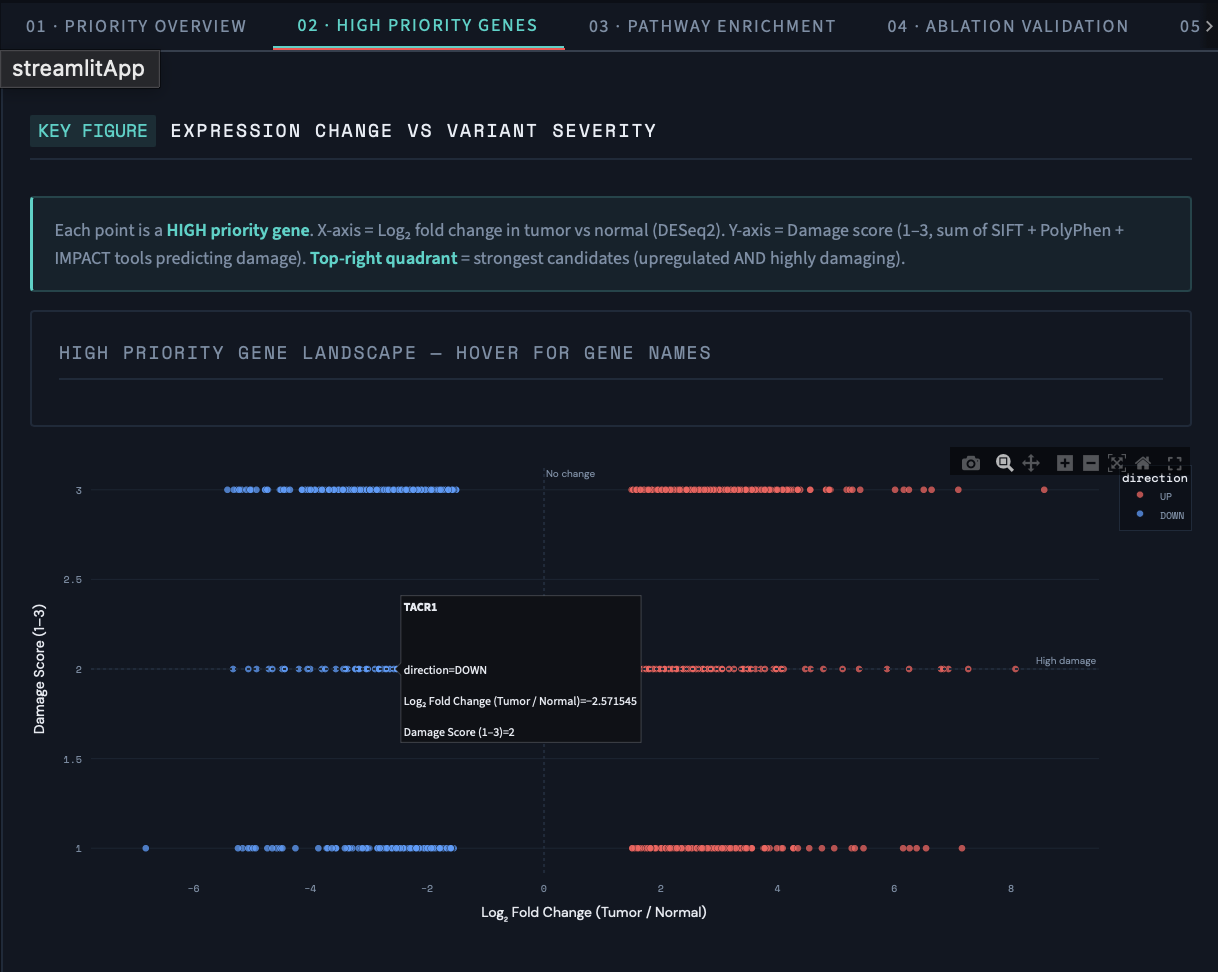The height and width of the screenshot is (972, 1218).
Task: Click the Autoscale icon in plot modebar
Action: coord(1117,463)
